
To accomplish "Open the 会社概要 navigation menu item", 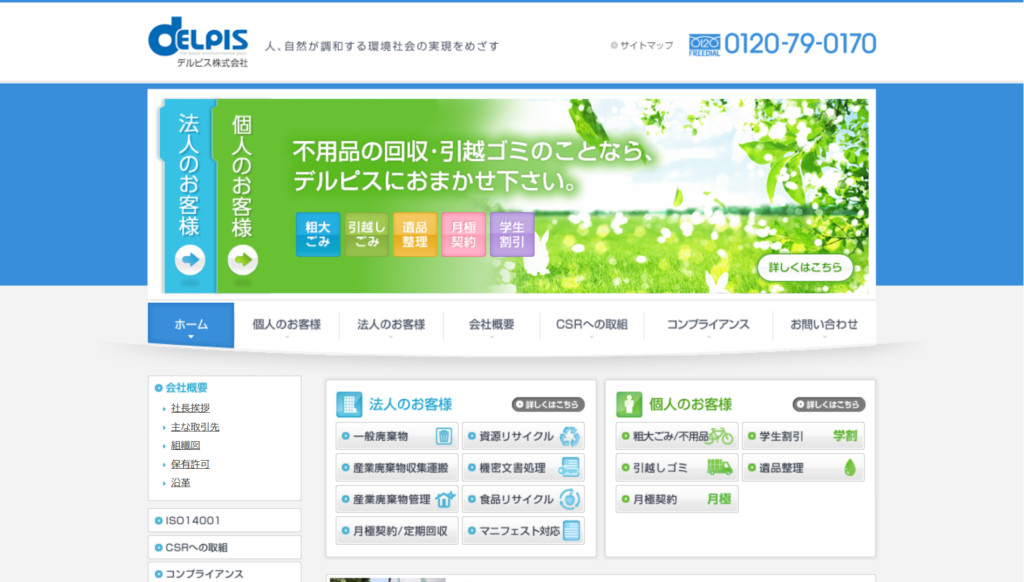I will point(491,325).
